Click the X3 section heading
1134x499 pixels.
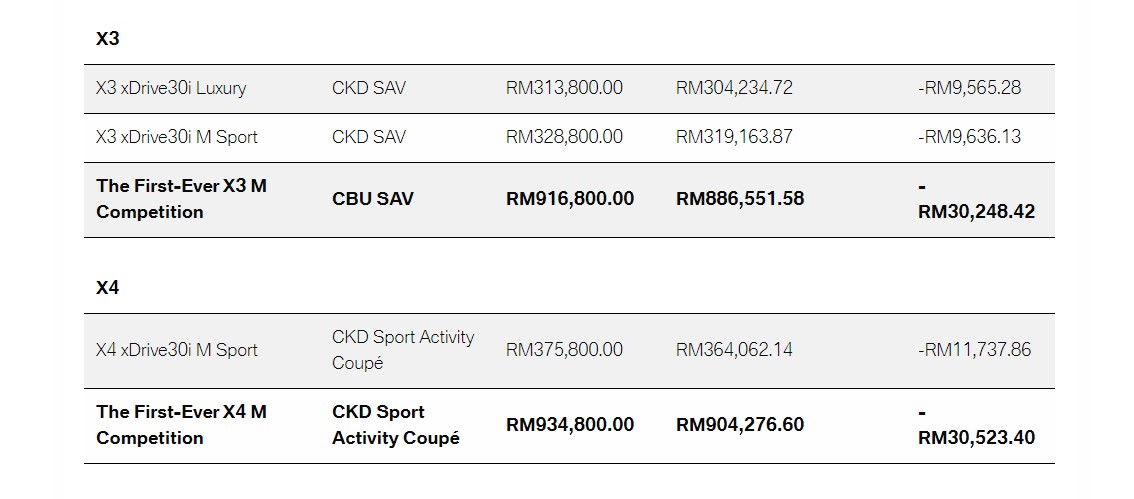pyautogui.click(x=108, y=39)
